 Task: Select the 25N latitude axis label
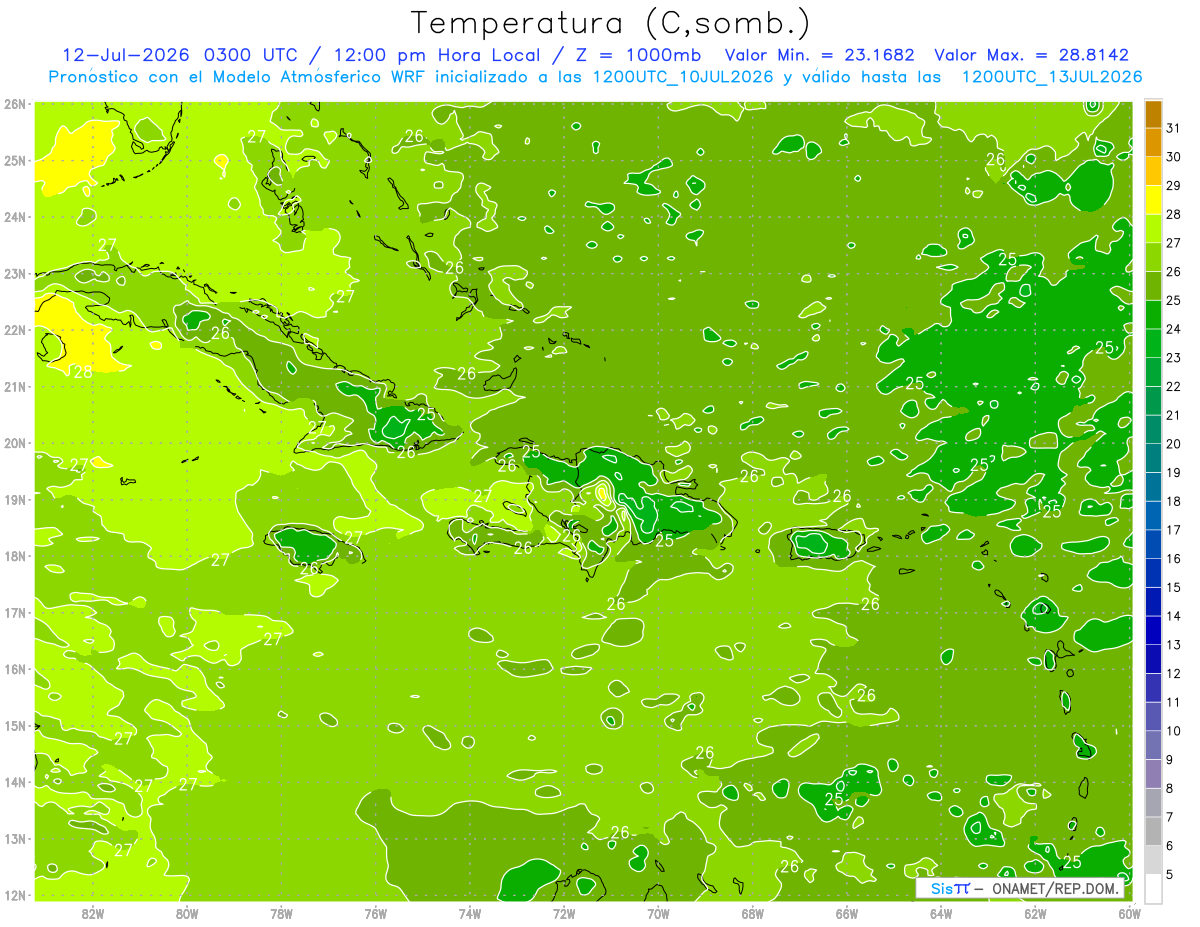tap(15, 160)
